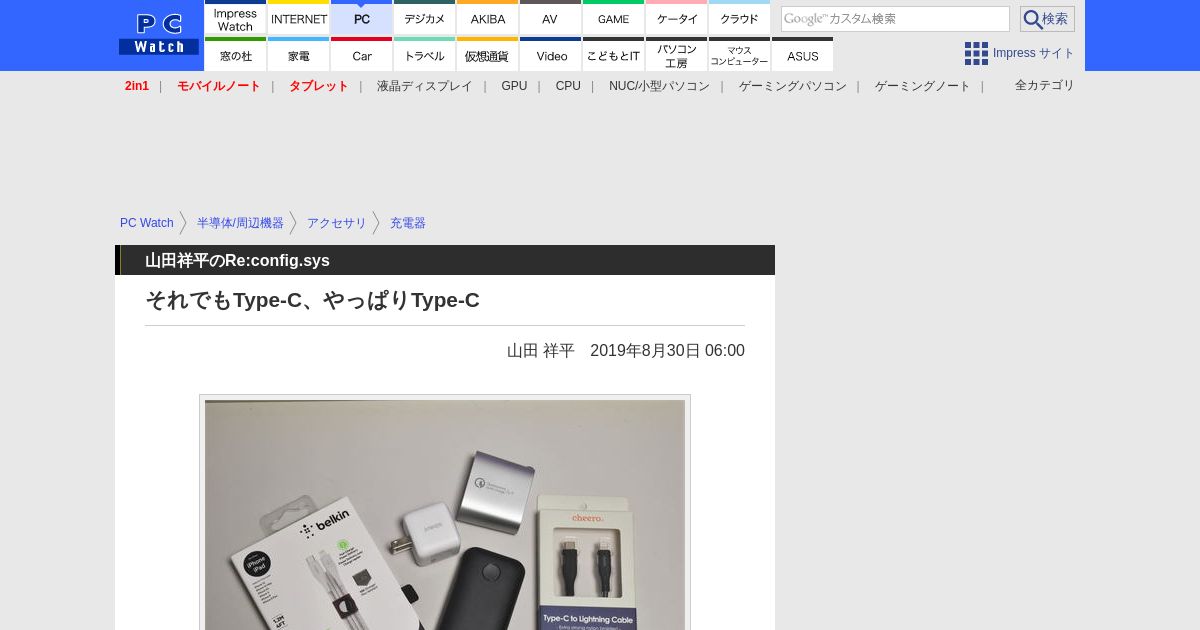Open the Impress Watch tab
Screen dimensions: 1200x630
tap(235, 18)
